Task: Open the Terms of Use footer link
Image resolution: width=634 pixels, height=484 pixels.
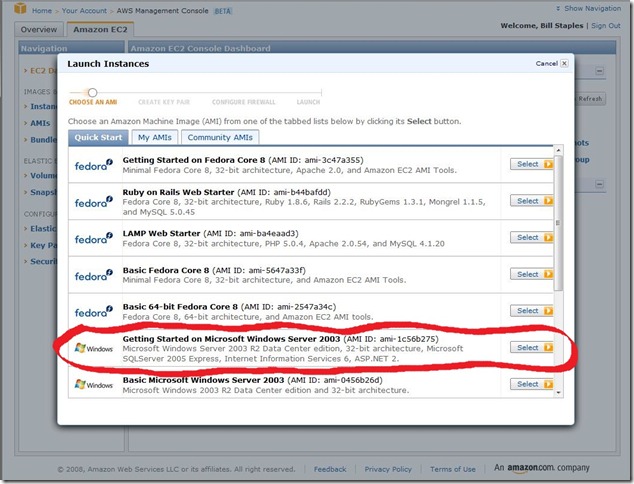Action: point(453,469)
